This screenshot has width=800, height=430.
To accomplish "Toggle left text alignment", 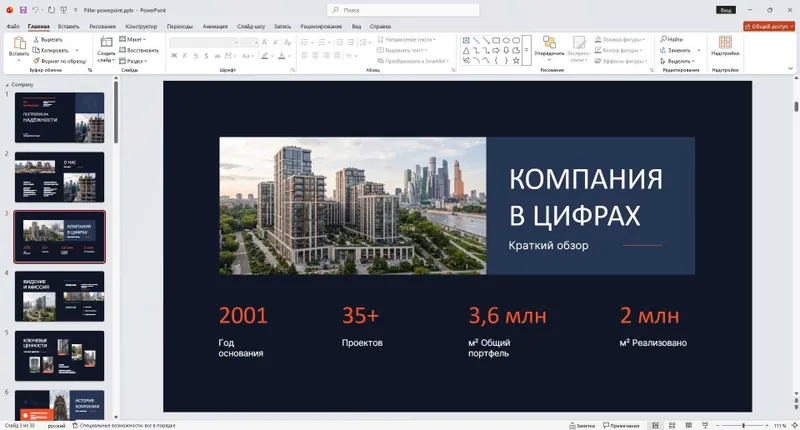I will coord(305,56).
